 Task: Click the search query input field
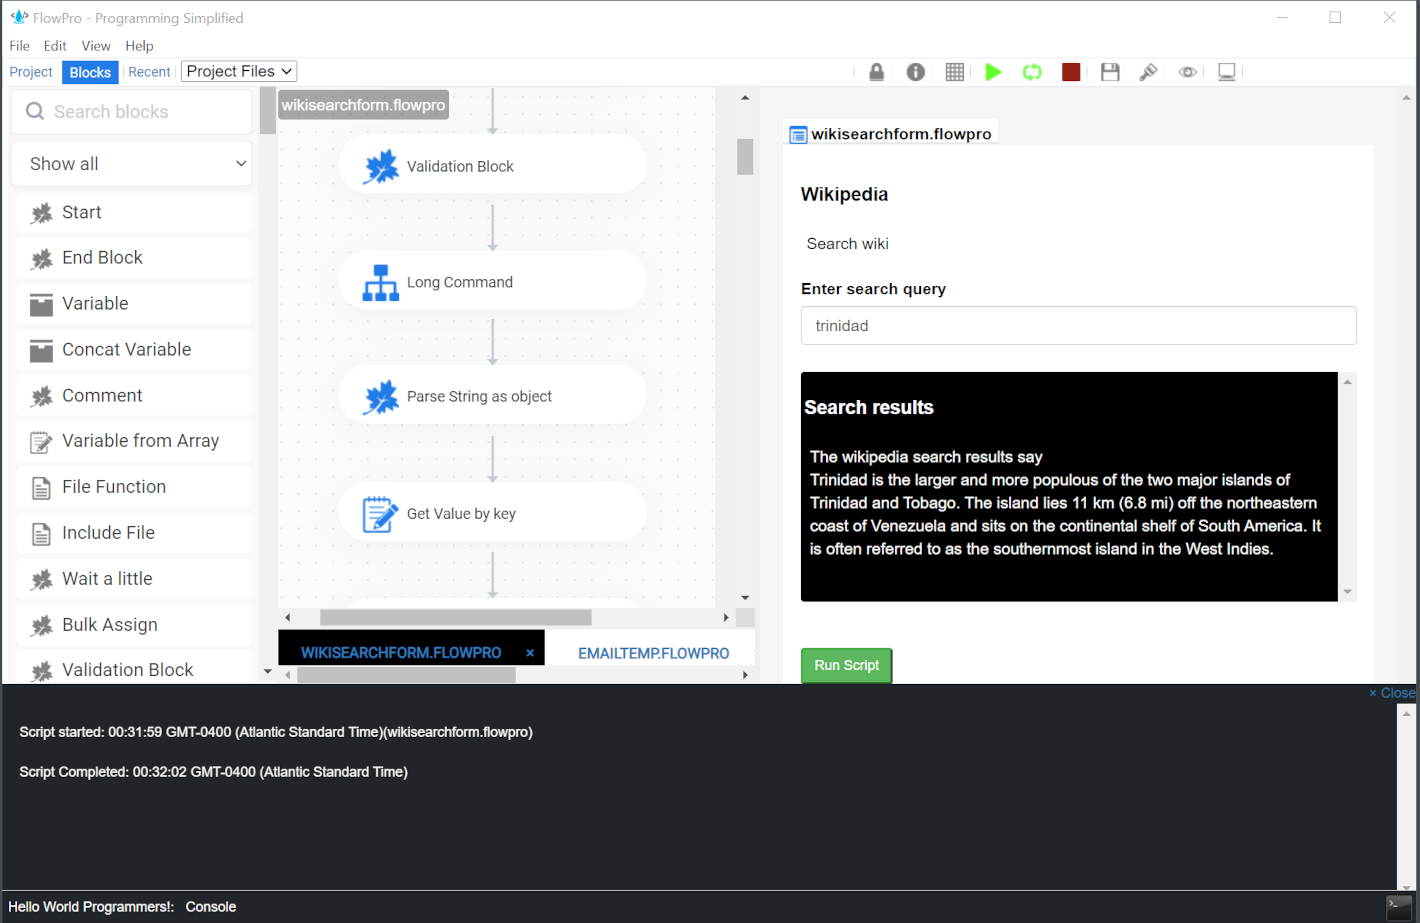pos(1078,326)
